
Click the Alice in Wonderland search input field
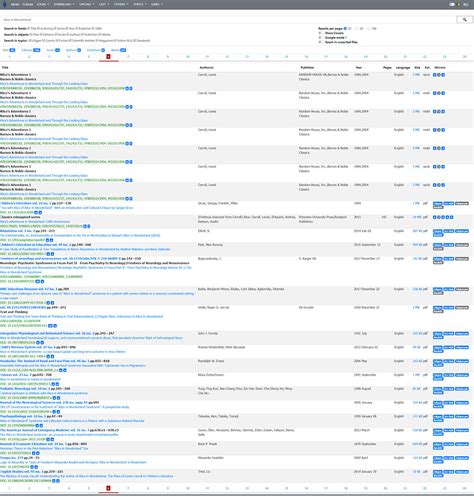(x=228, y=20)
